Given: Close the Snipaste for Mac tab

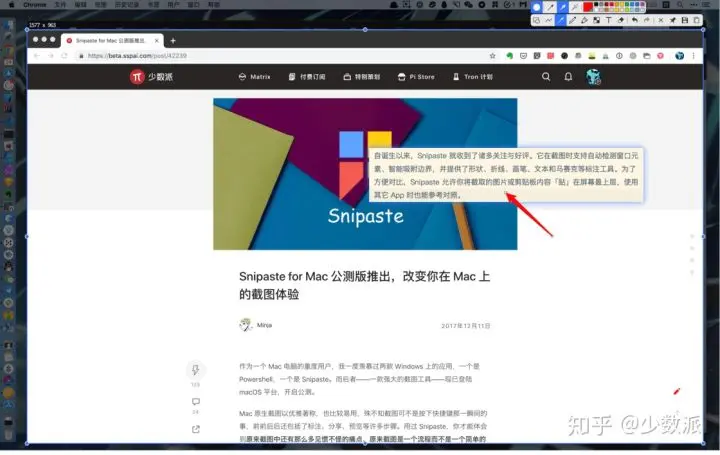Looking at the screenshot, I should pyautogui.click(x=157, y=41).
